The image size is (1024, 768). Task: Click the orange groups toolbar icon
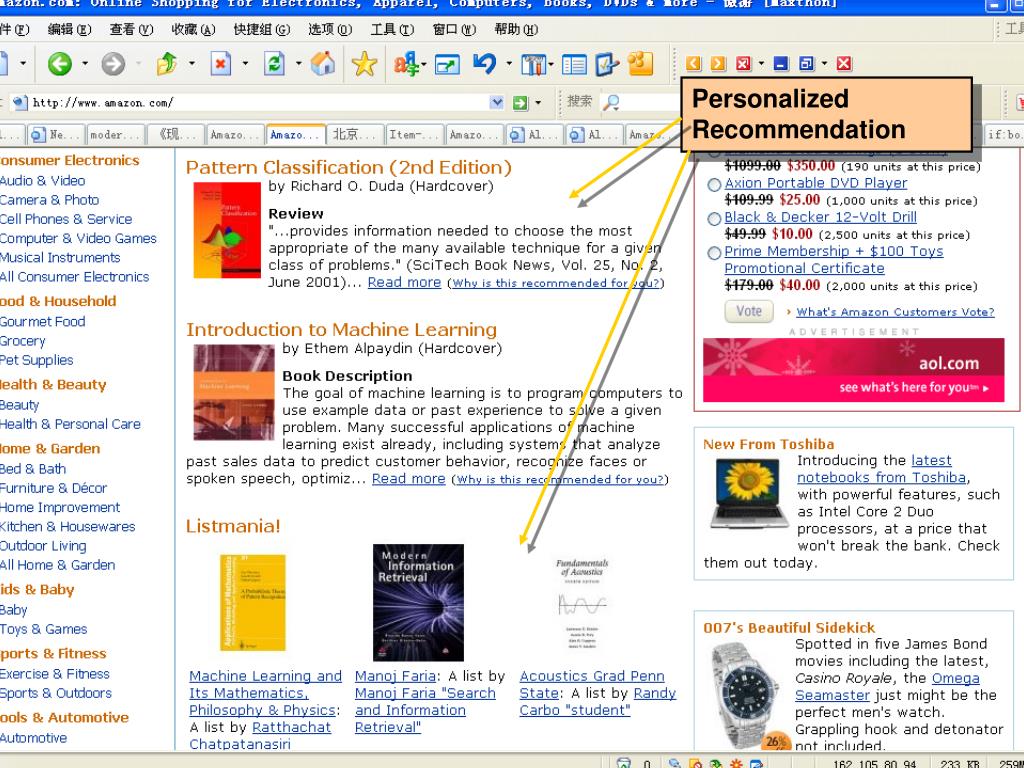(x=640, y=63)
